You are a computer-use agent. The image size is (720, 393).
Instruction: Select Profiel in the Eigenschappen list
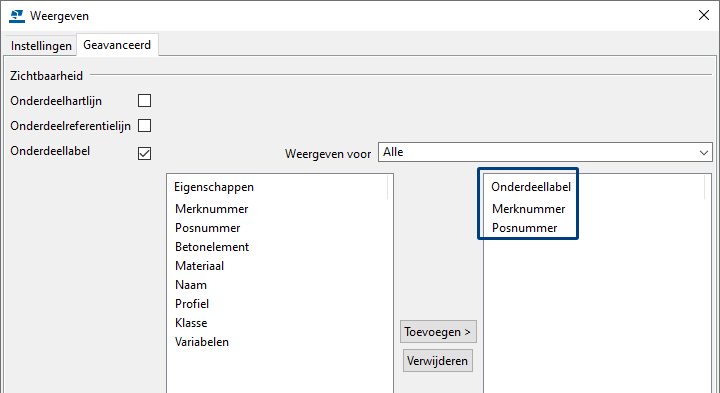click(192, 304)
